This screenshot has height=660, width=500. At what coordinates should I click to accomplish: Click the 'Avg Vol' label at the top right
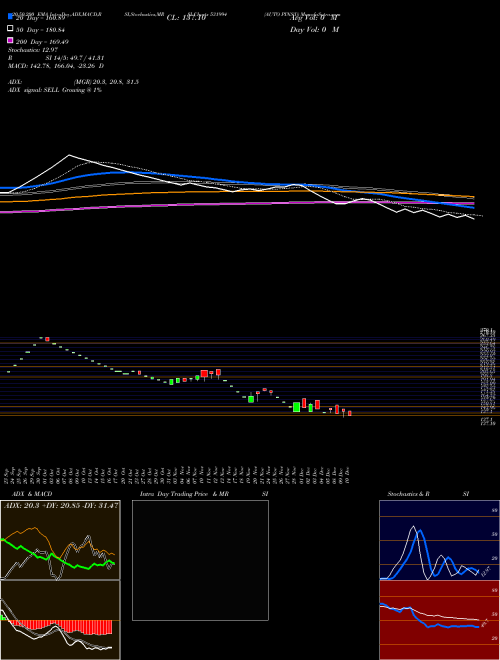click(314, 18)
